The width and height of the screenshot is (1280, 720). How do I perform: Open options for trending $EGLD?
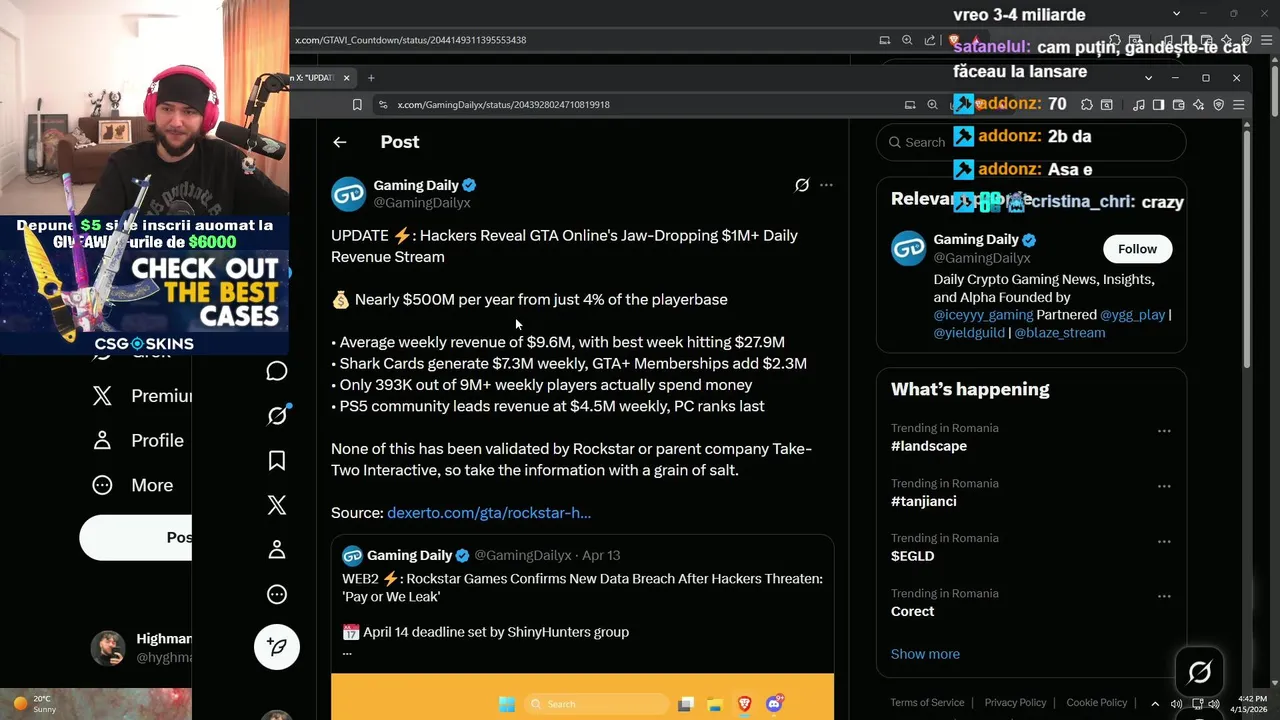tap(1164, 541)
